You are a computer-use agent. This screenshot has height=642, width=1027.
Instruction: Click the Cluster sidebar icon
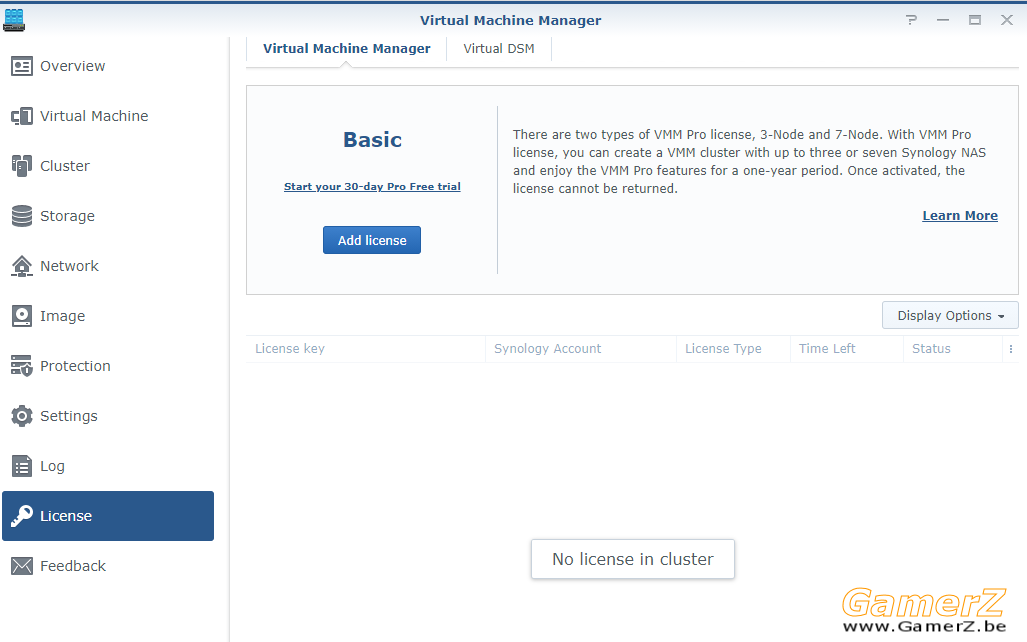tap(22, 166)
